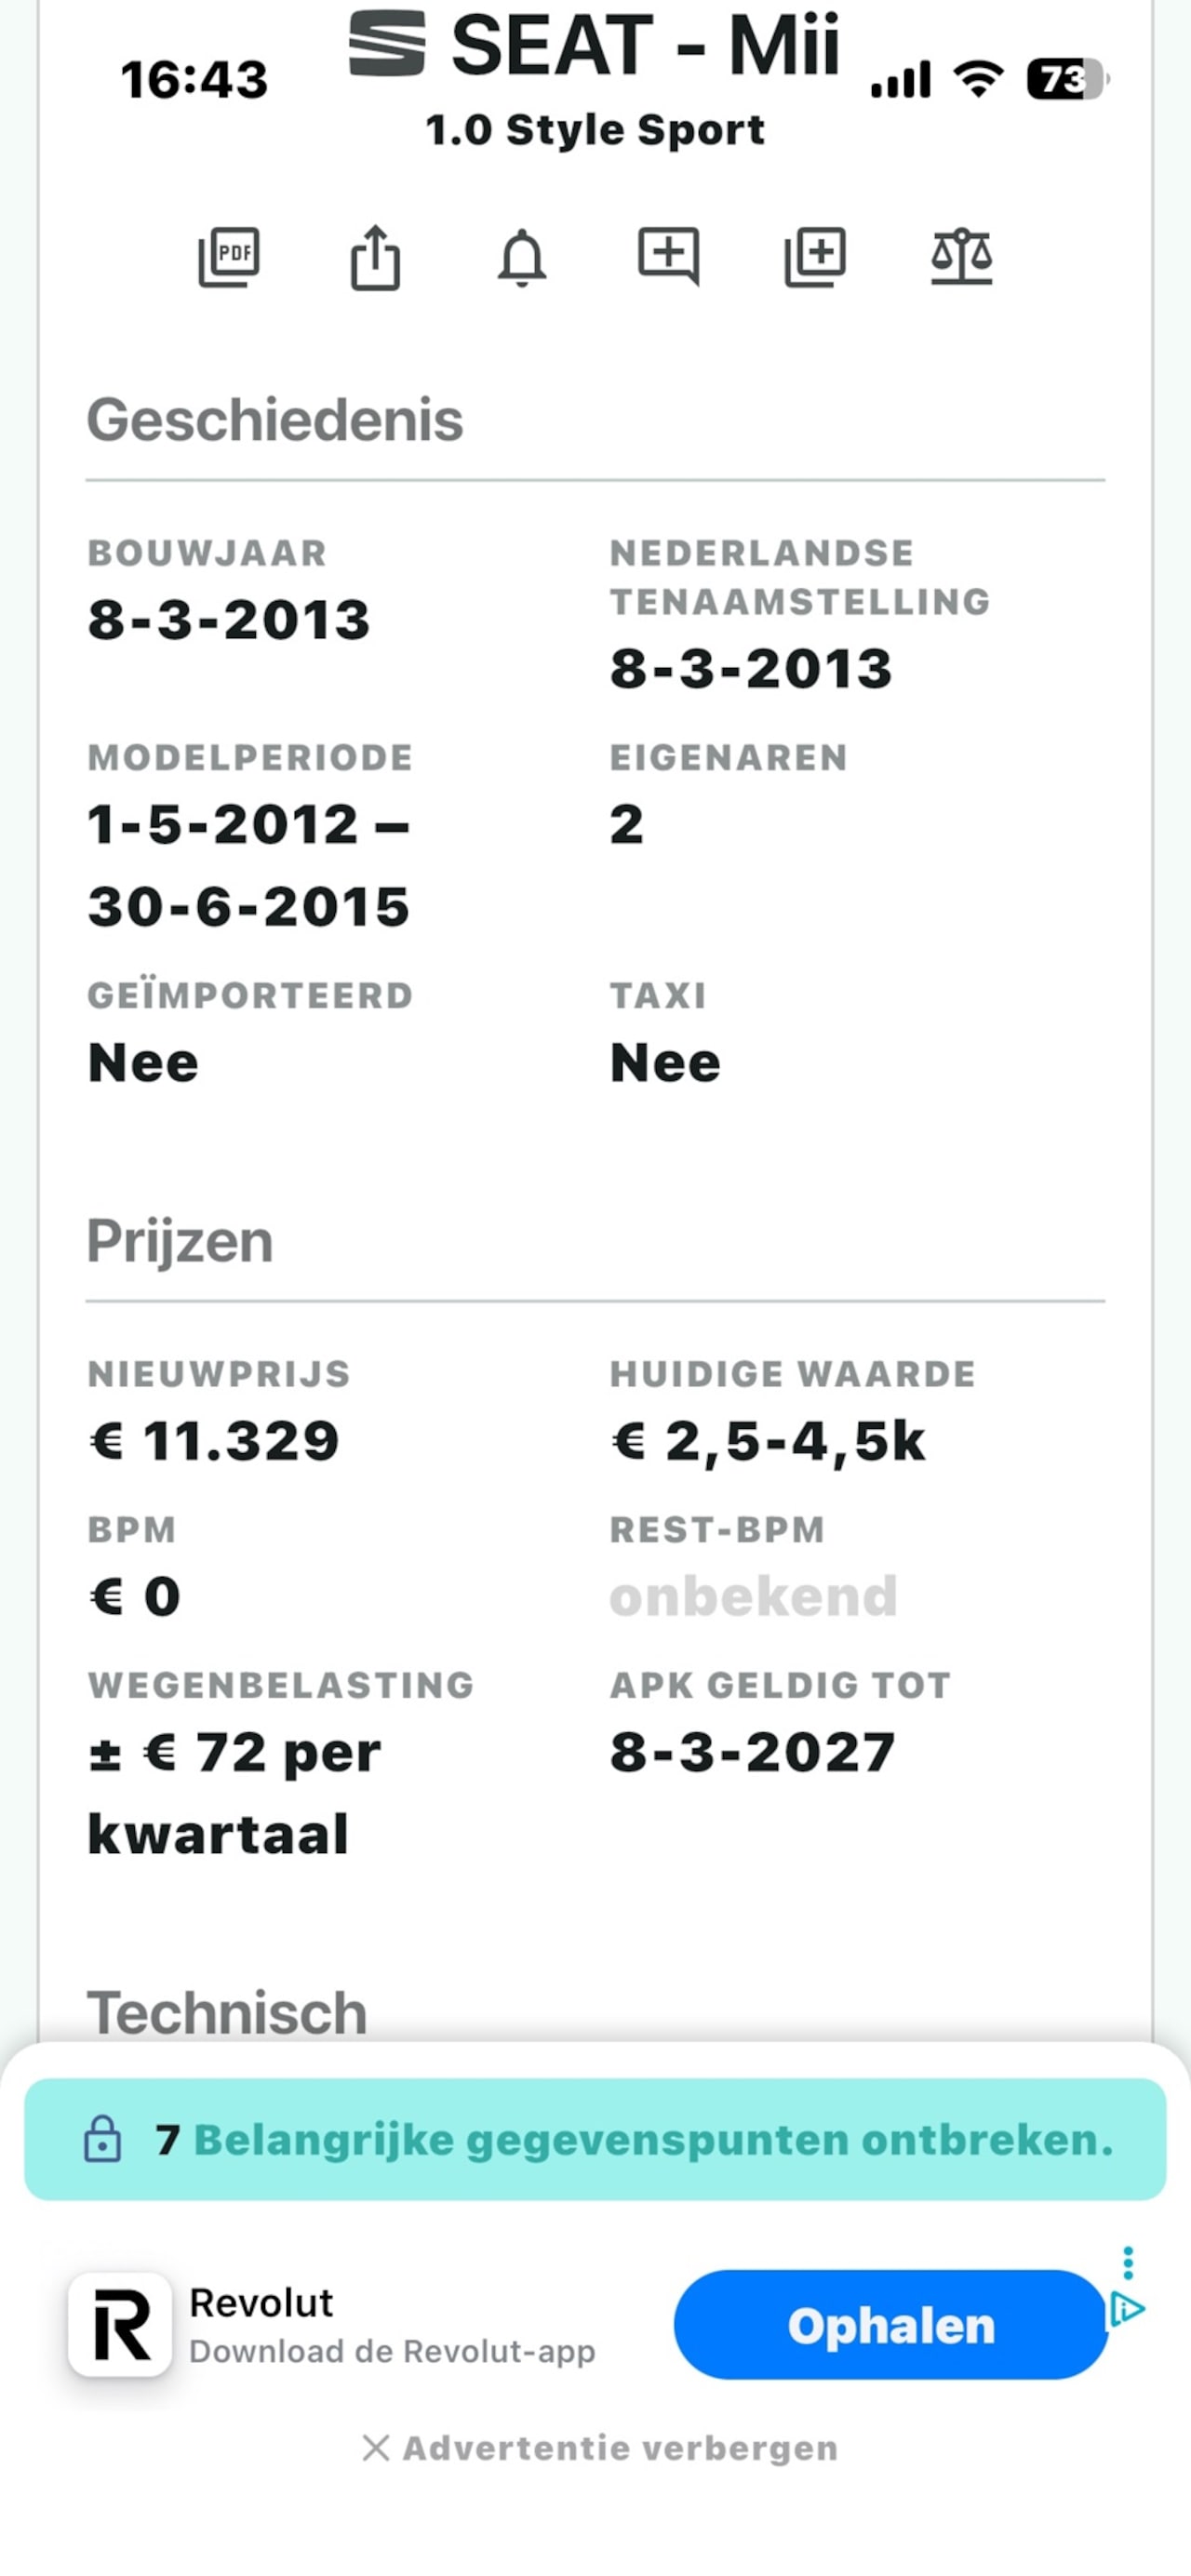
Task: Tap the PDF export icon
Action: 229,257
